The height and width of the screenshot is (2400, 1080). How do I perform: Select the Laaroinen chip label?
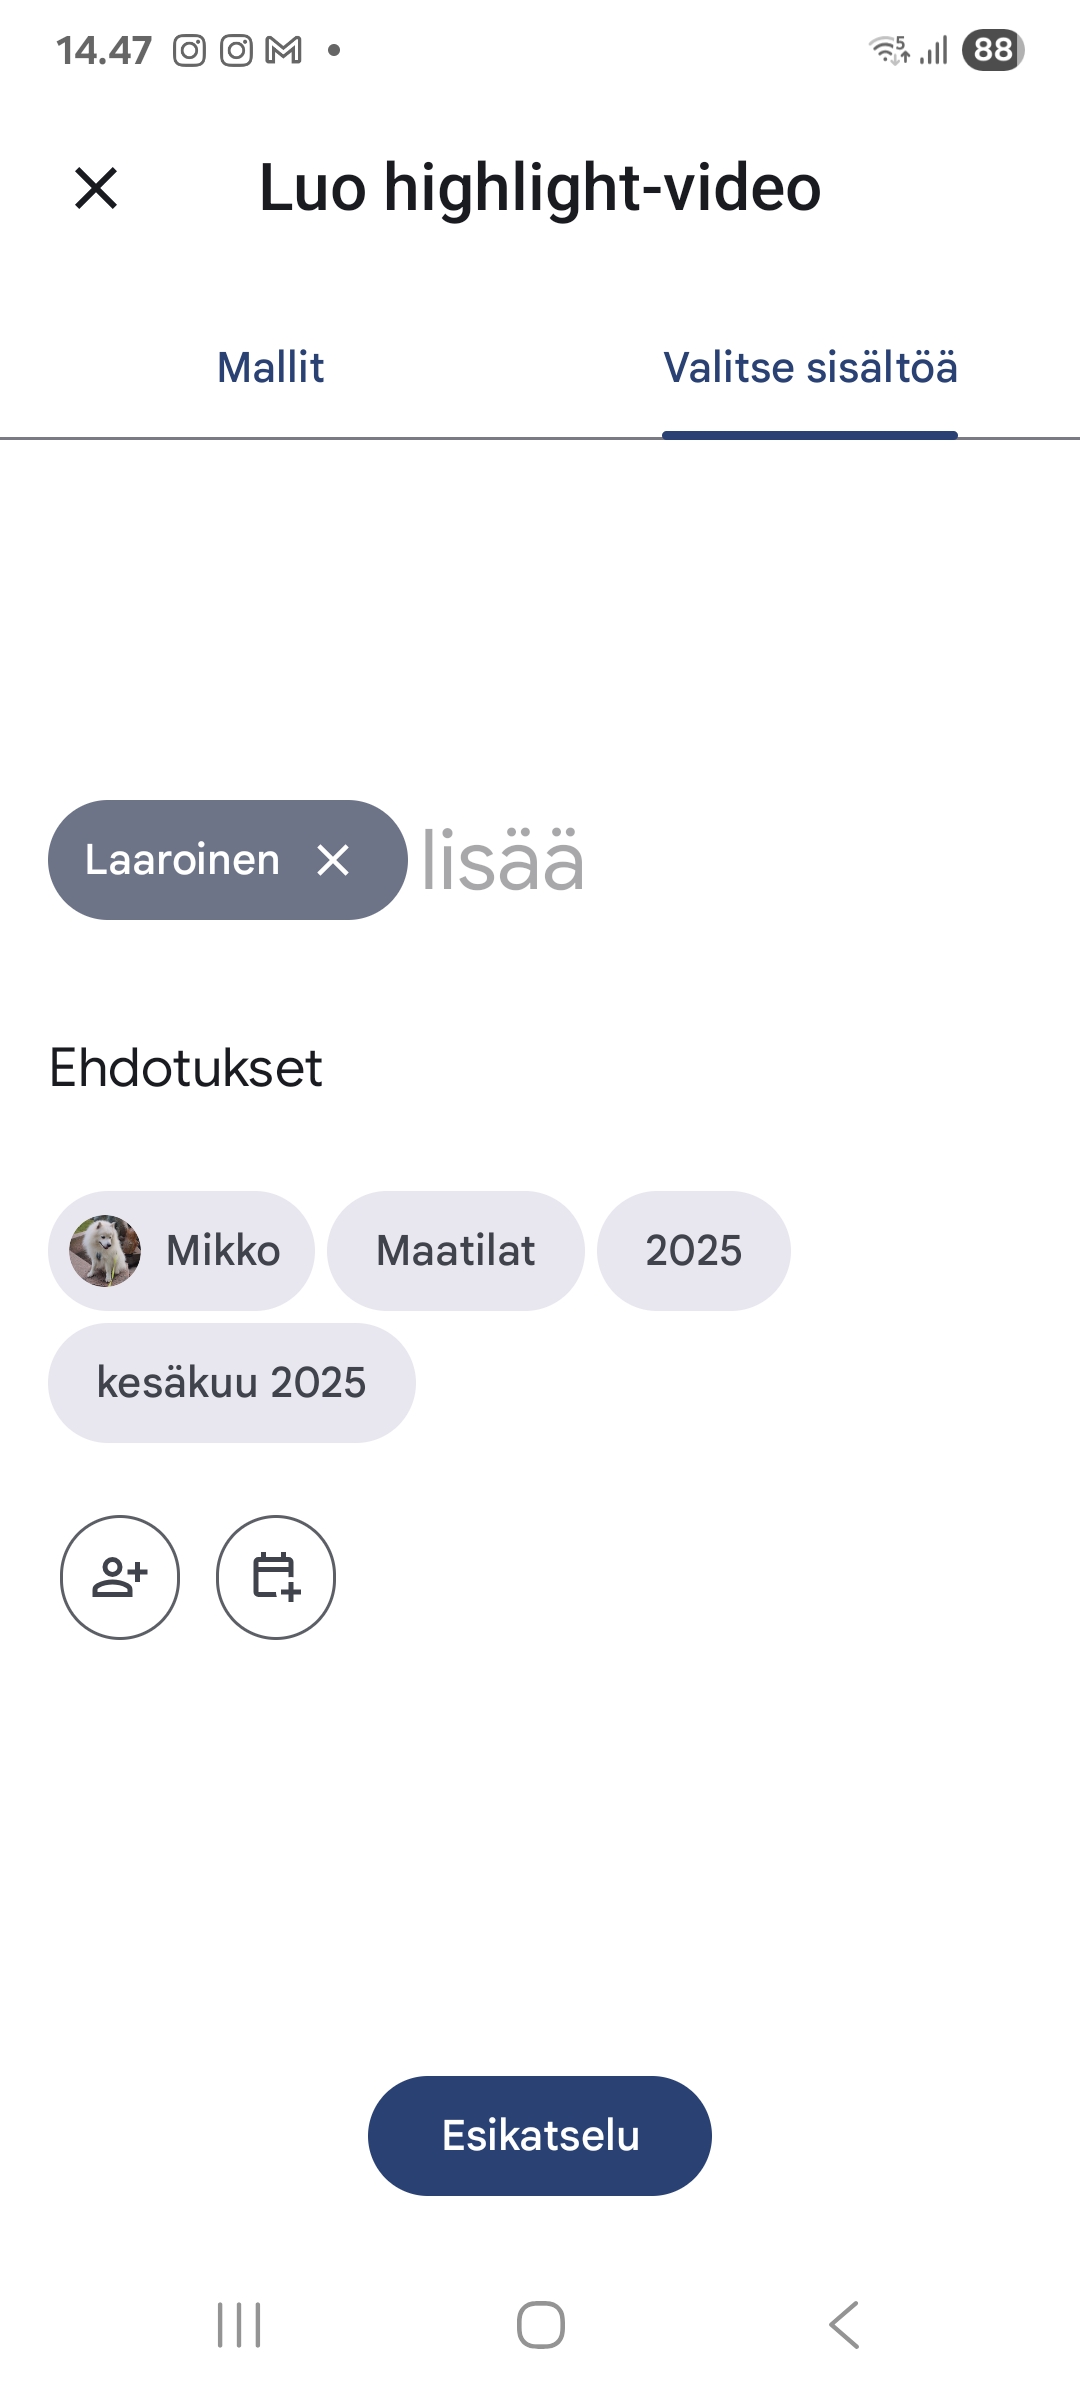point(182,860)
